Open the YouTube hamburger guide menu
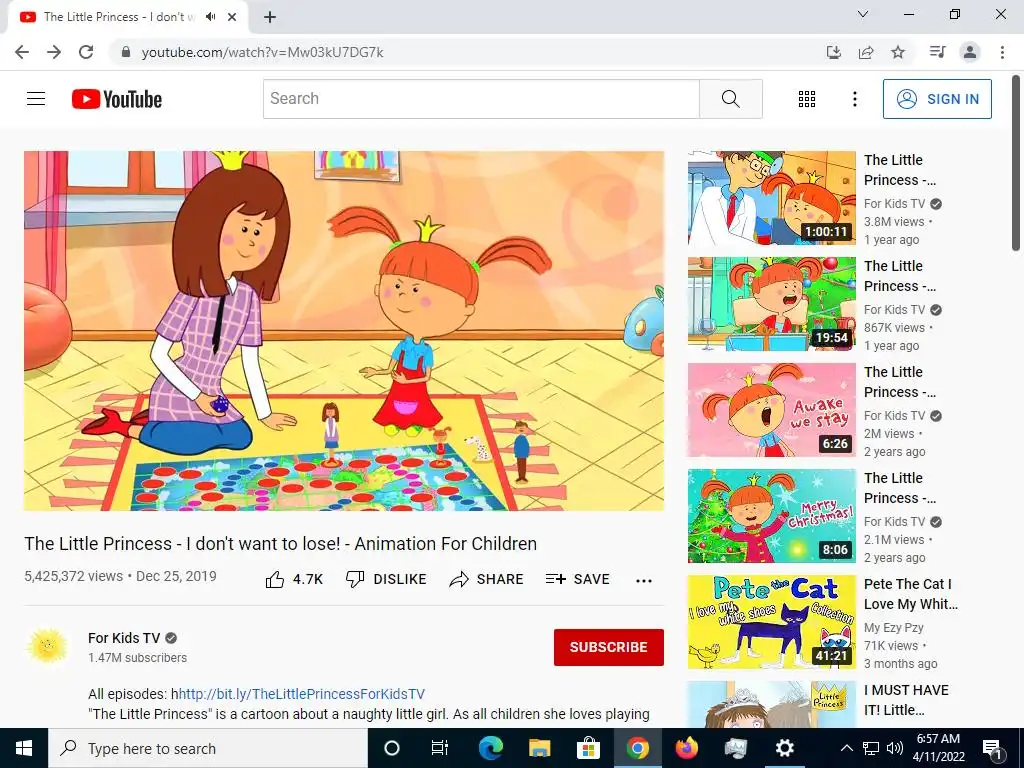The image size is (1024, 768). (x=36, y=99)
